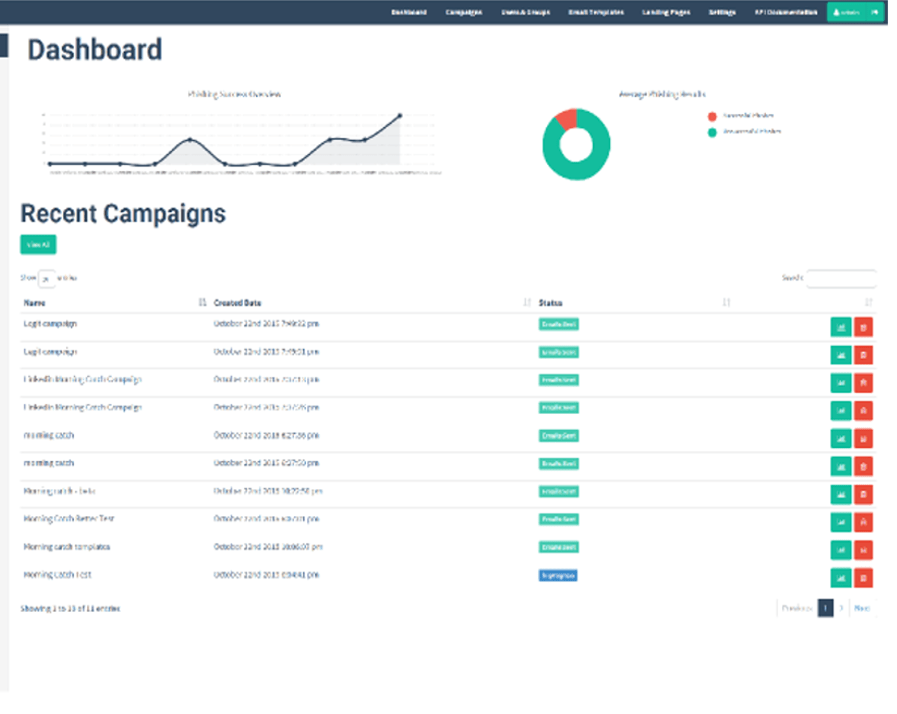Go to Next page of campaigns

click(x=862, y=608)
